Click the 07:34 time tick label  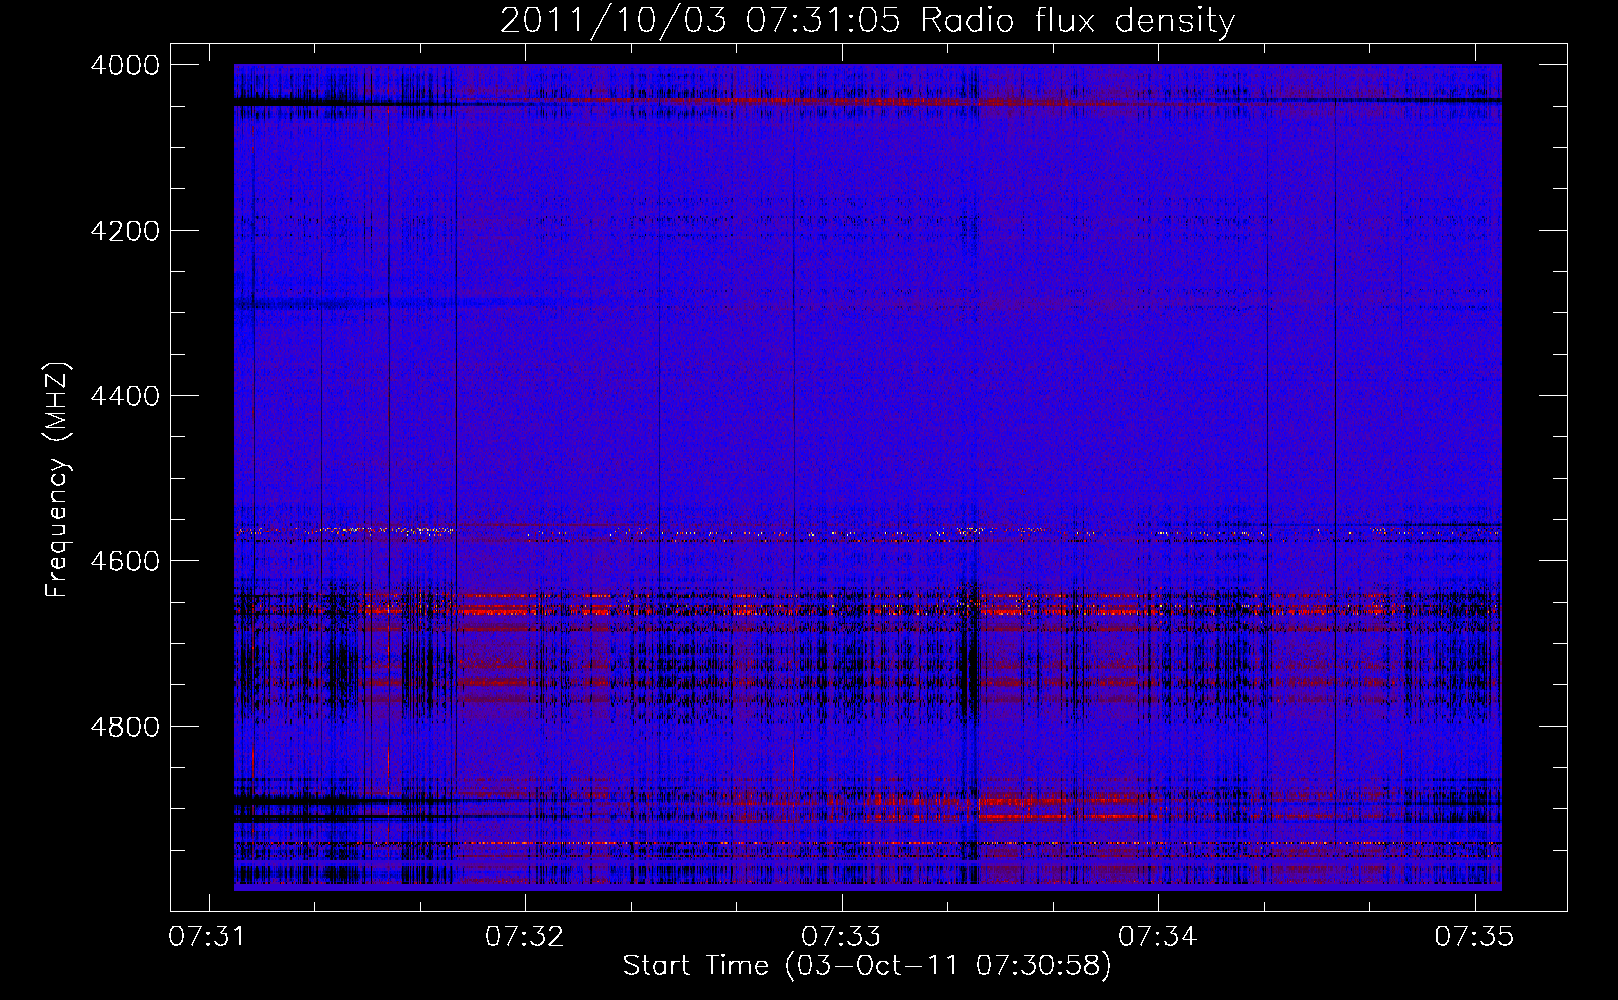click(1158, 936)
